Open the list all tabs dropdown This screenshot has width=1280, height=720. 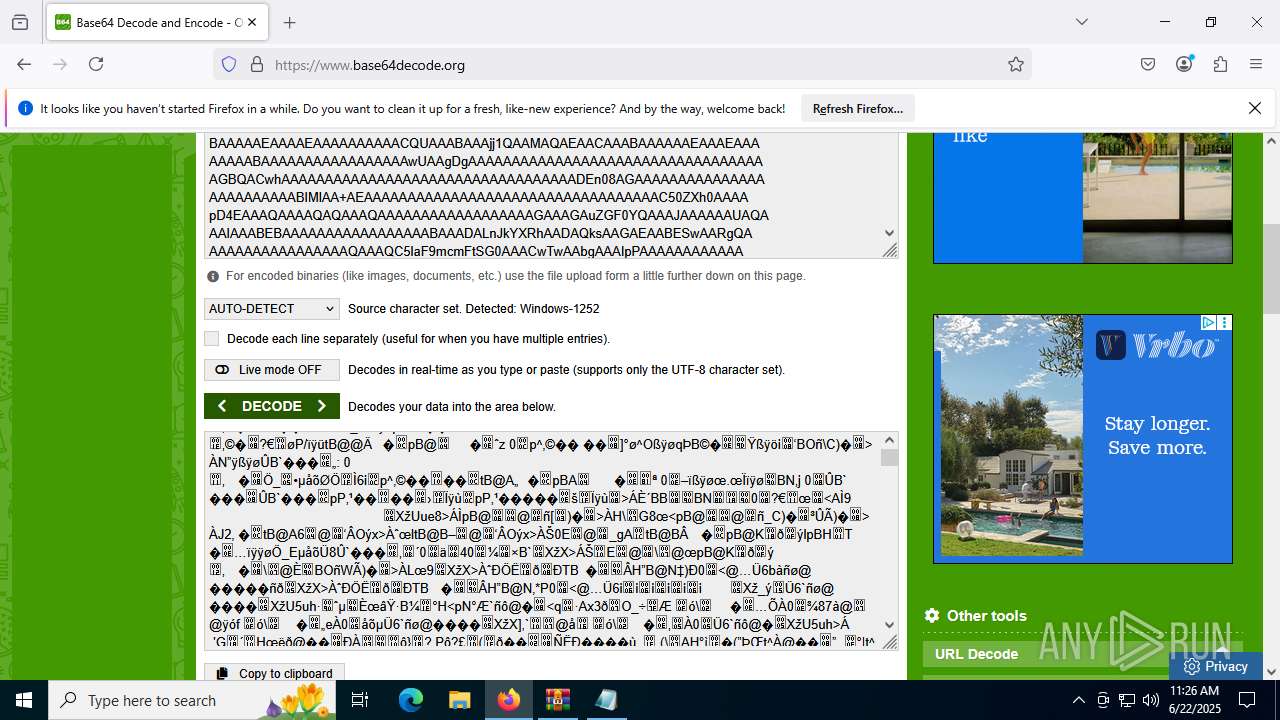click(1081, 22)
